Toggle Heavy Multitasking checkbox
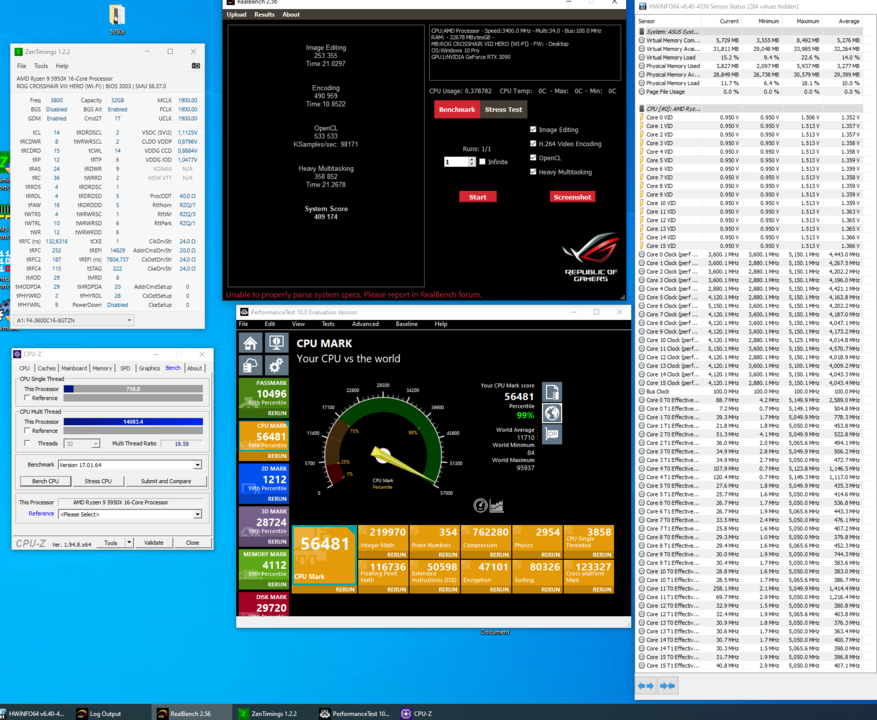The width and height of the screenshot is (877, 720). (533, 172)
